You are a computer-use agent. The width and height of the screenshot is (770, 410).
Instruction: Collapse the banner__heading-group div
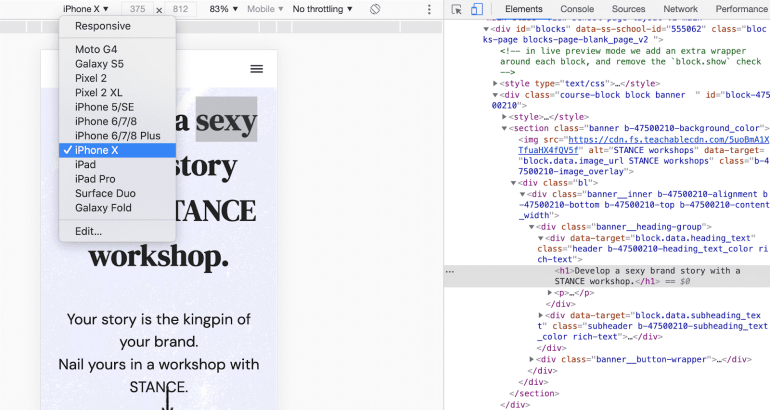[x=531, y=227]
